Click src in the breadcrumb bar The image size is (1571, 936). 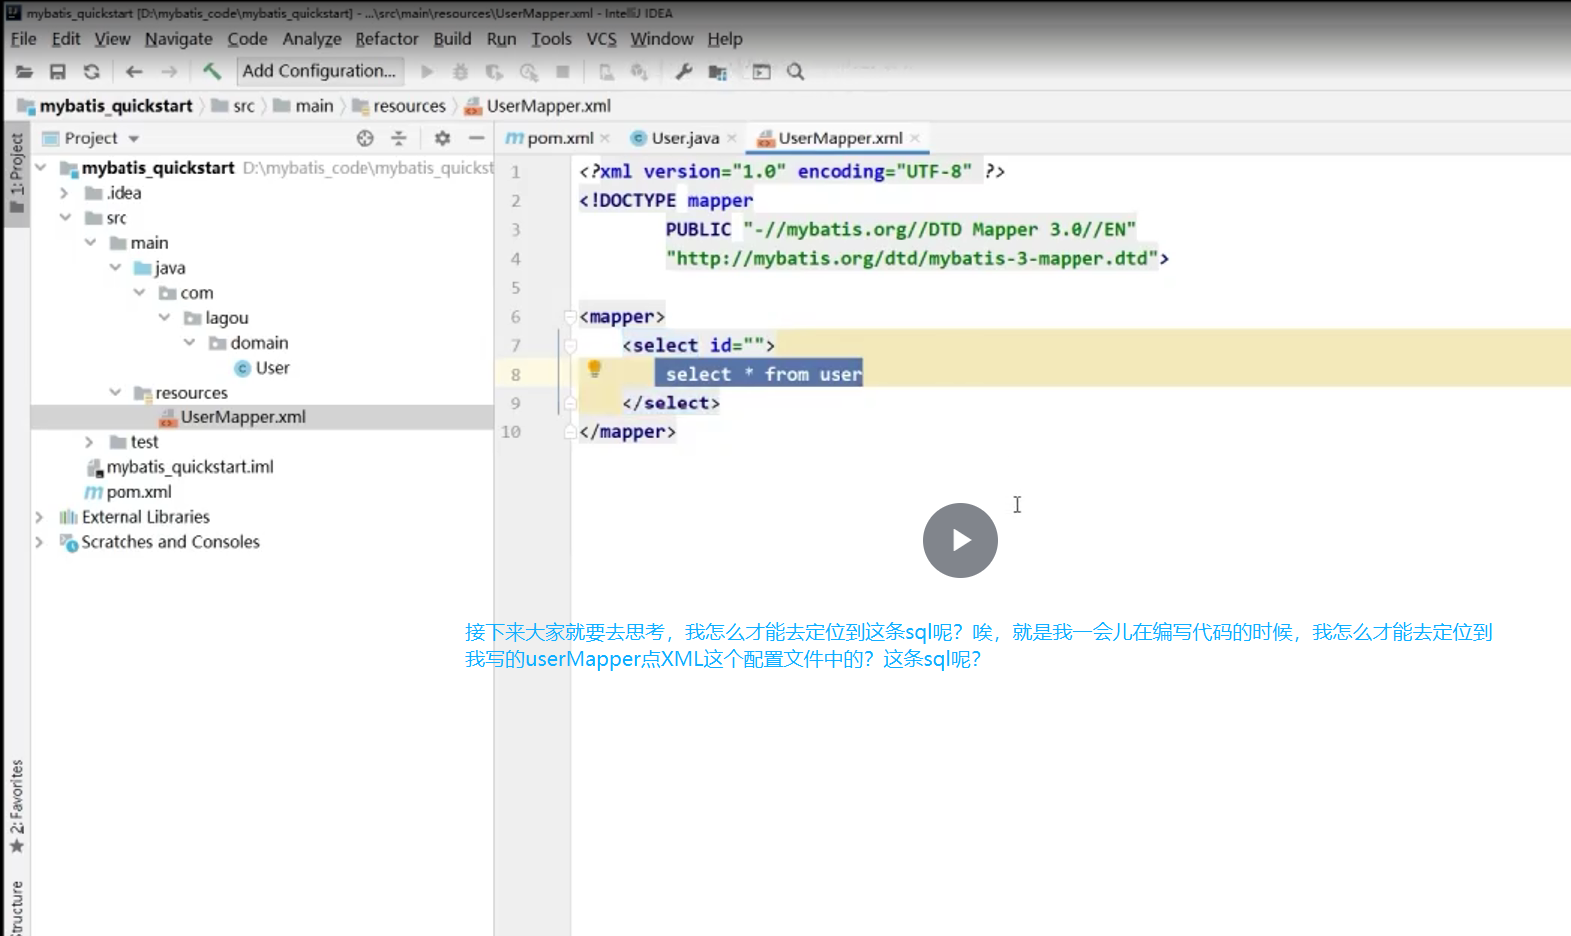point(233,106)
